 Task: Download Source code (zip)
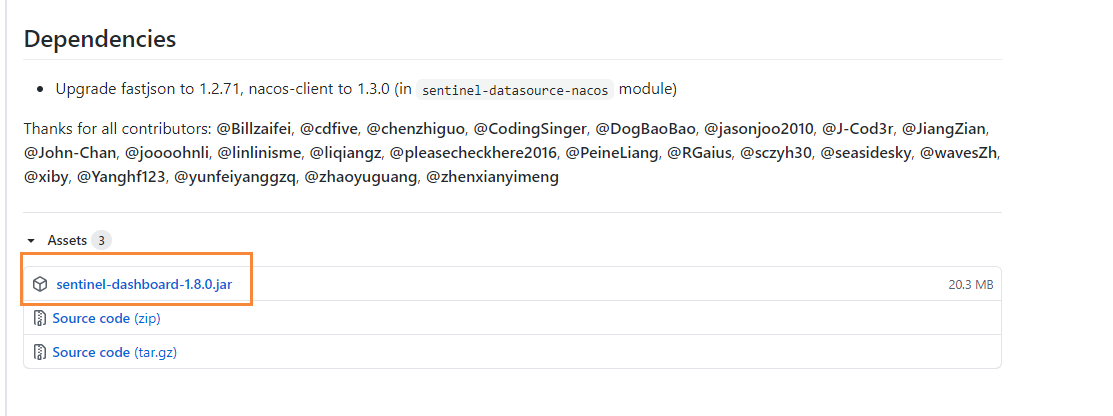106,318
